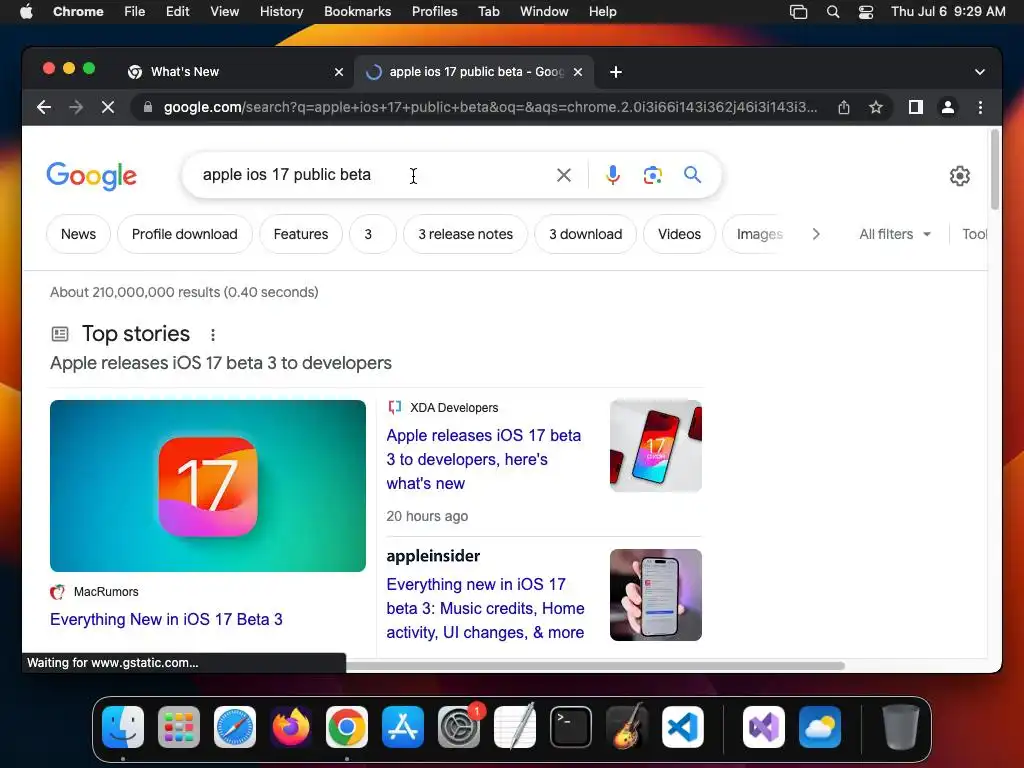This screenshot has width=1024, height=768.
Task: Open GarageBand from the dock
Action: 627,727
